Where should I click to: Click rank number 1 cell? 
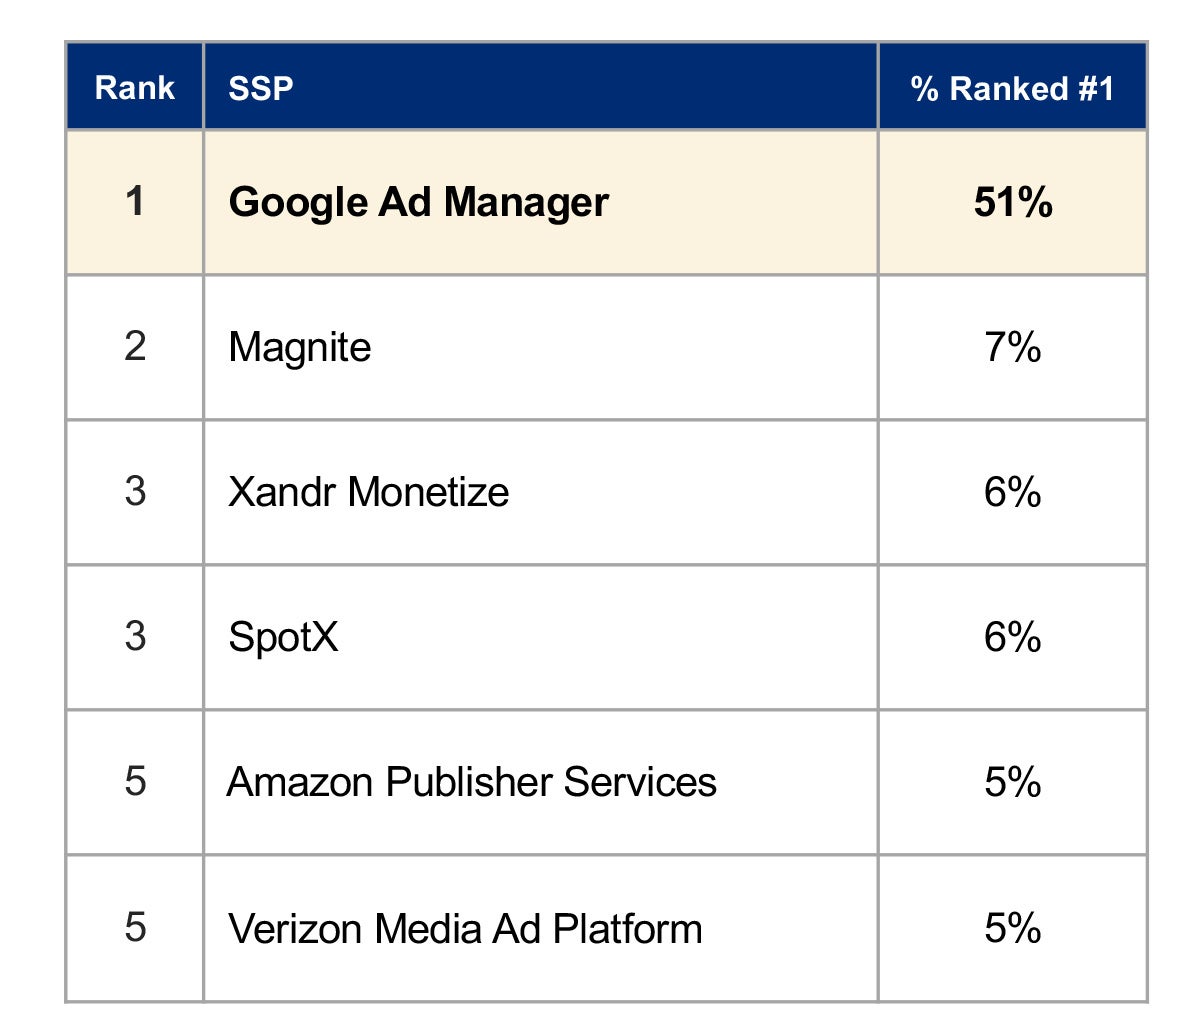point(135,203)
